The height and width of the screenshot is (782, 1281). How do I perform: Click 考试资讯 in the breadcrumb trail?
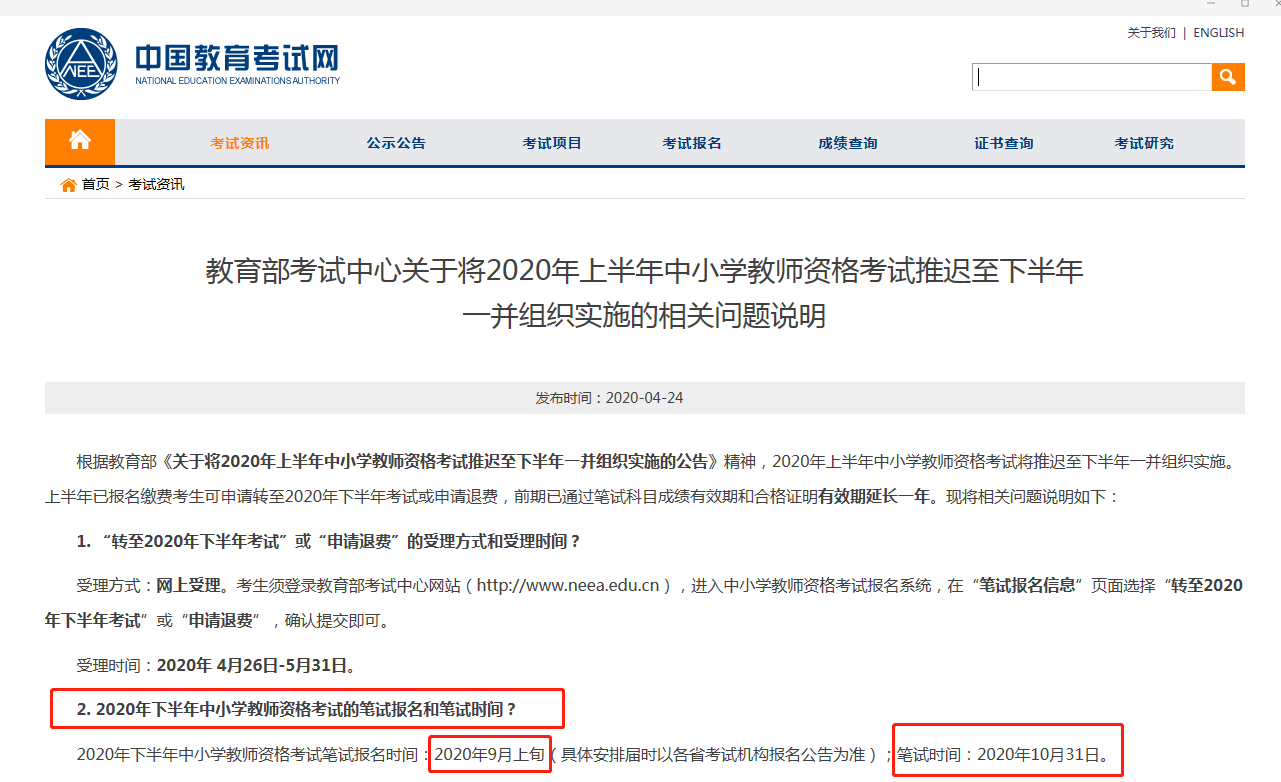click(156, 185)
